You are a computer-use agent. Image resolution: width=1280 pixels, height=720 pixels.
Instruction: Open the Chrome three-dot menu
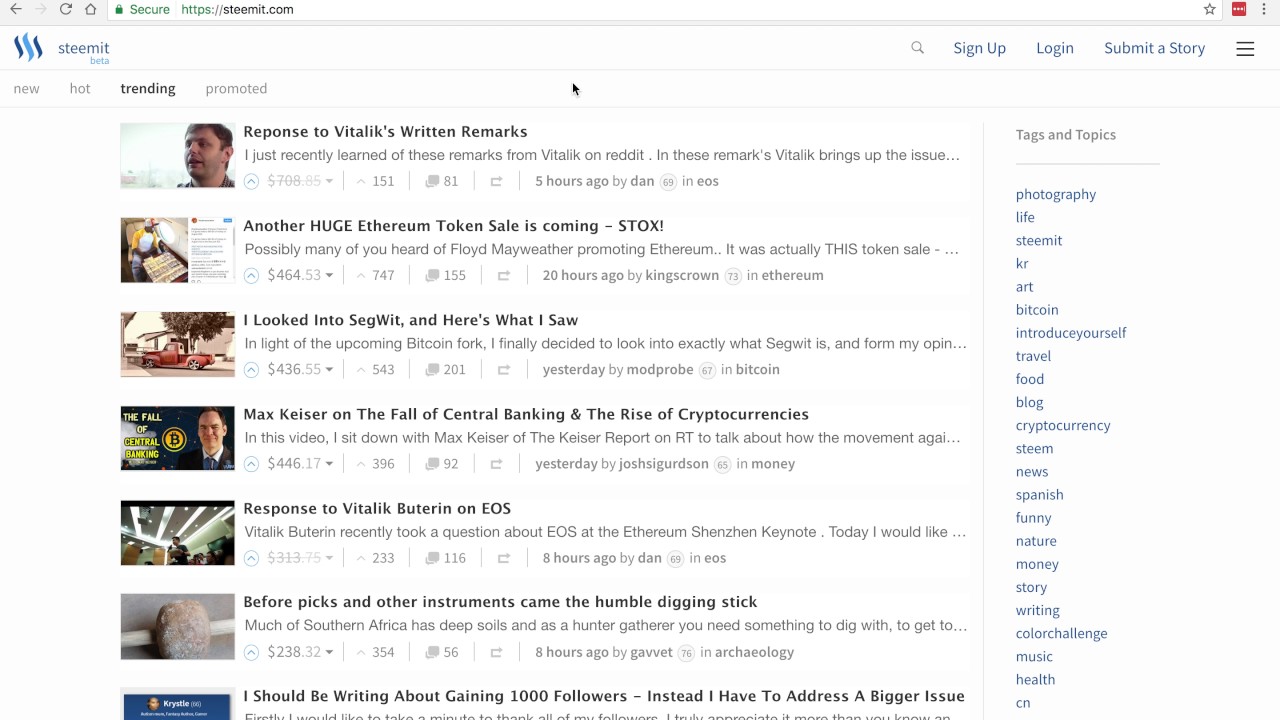[x=1264, y=9]
